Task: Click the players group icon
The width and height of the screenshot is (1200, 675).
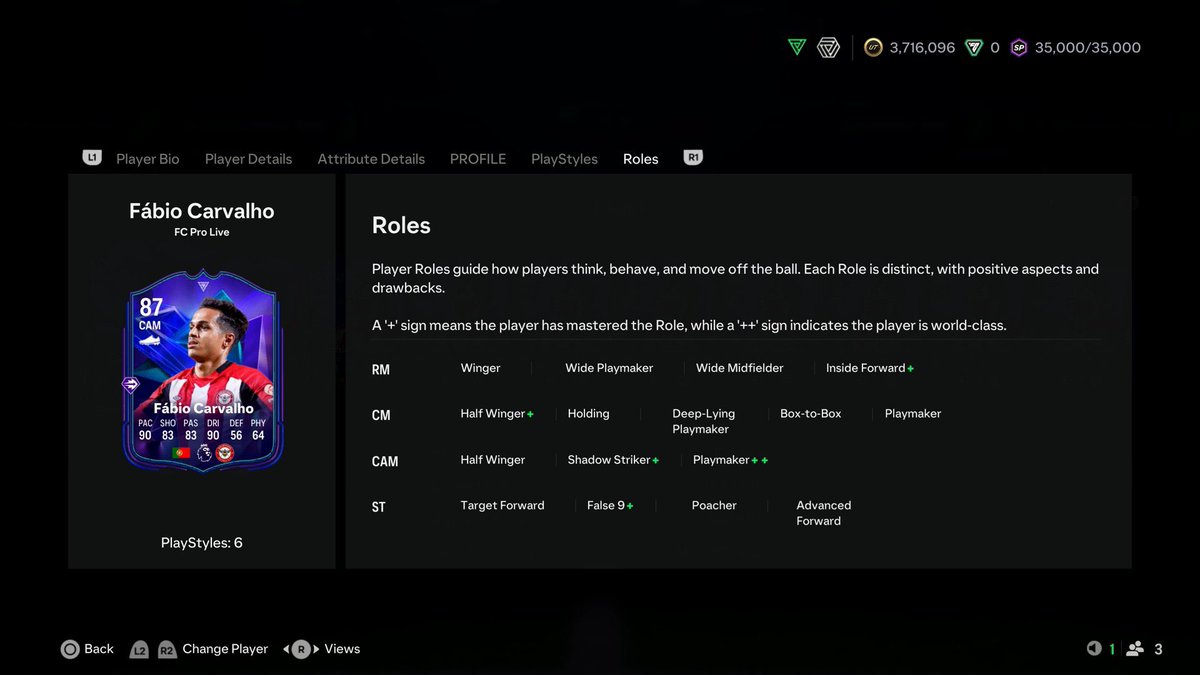Action: (1135, 649)
